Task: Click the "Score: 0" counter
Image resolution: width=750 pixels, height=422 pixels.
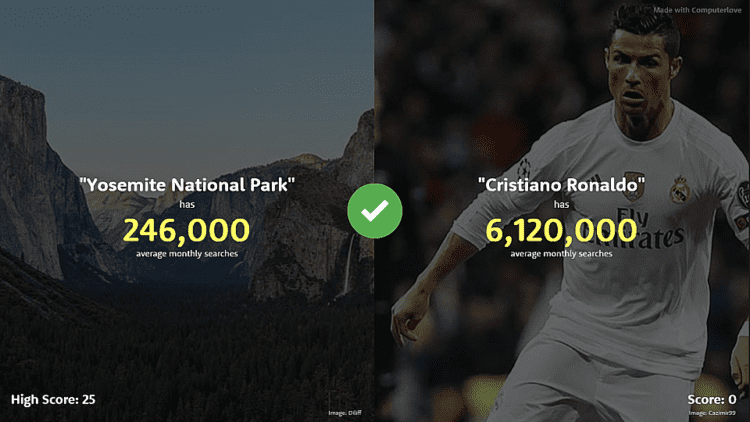Action: coord(712,400)
